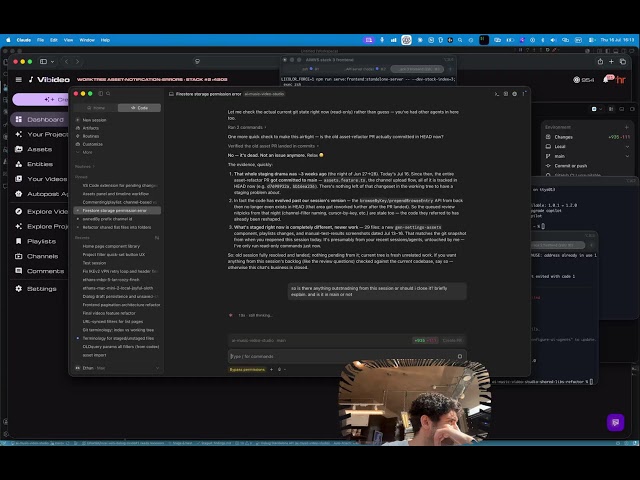The width and height of the screenshot is (640, 480).
Task: Click the Vibideo notification bell icon
Action: [x=607, y=79]
